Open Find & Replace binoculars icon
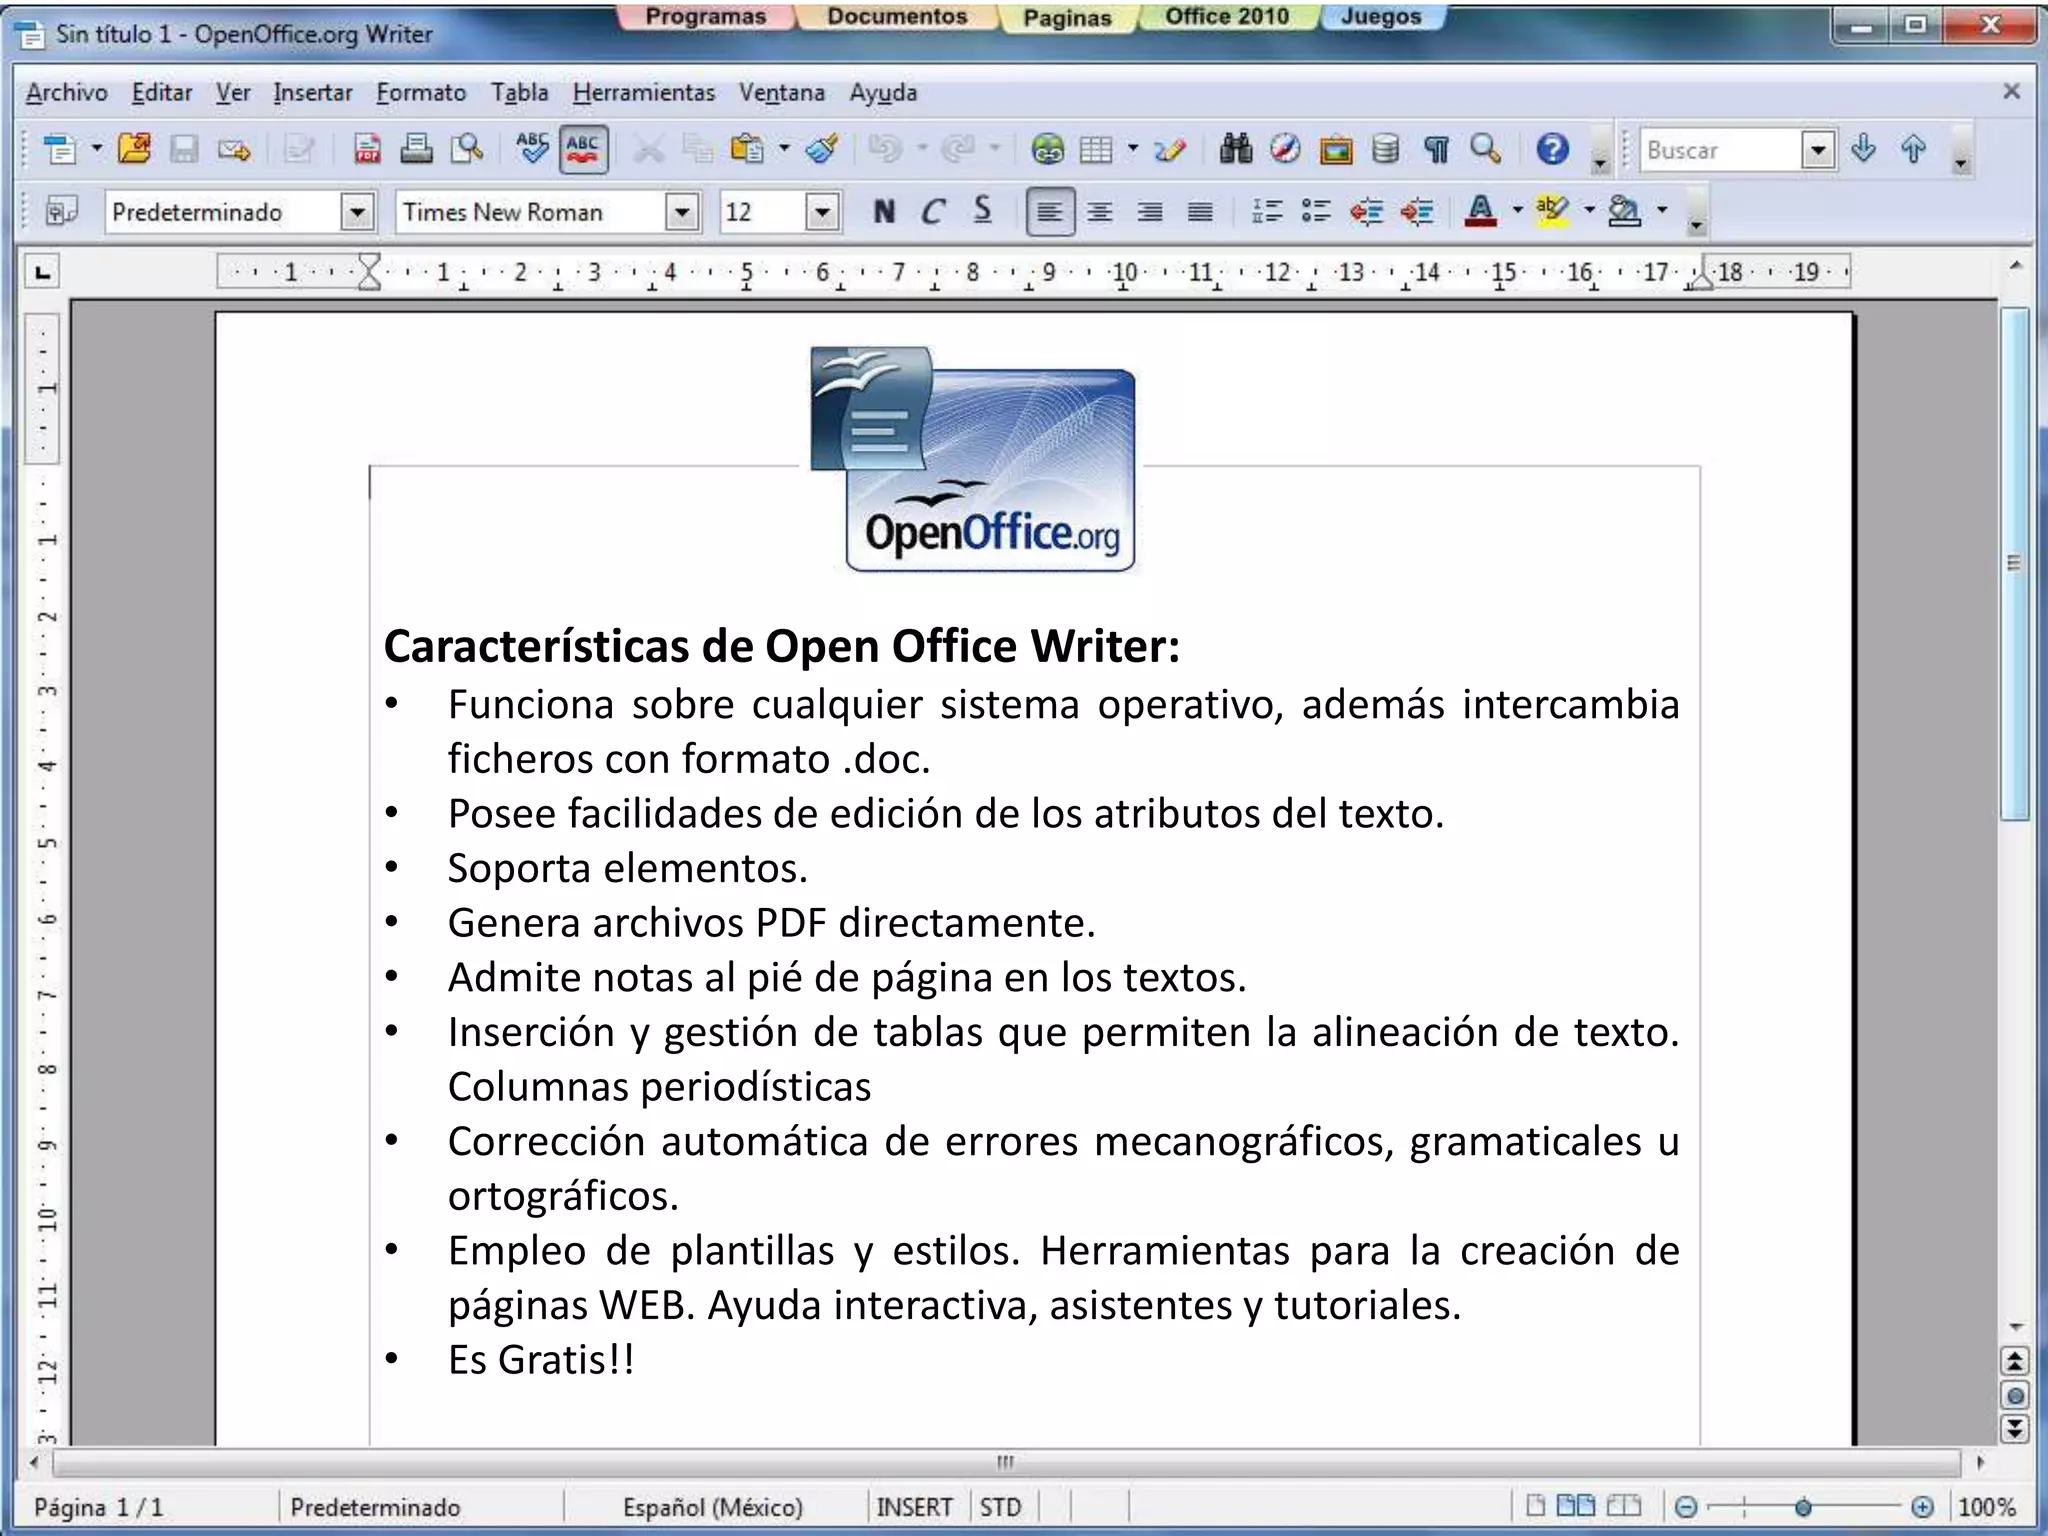This screenshot has width=2048, height=1536. pyautogui.click(x=1236, y=150)
